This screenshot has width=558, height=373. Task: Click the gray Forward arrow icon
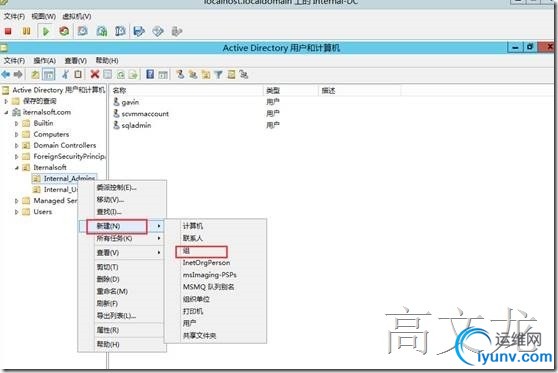click(18, 74)
